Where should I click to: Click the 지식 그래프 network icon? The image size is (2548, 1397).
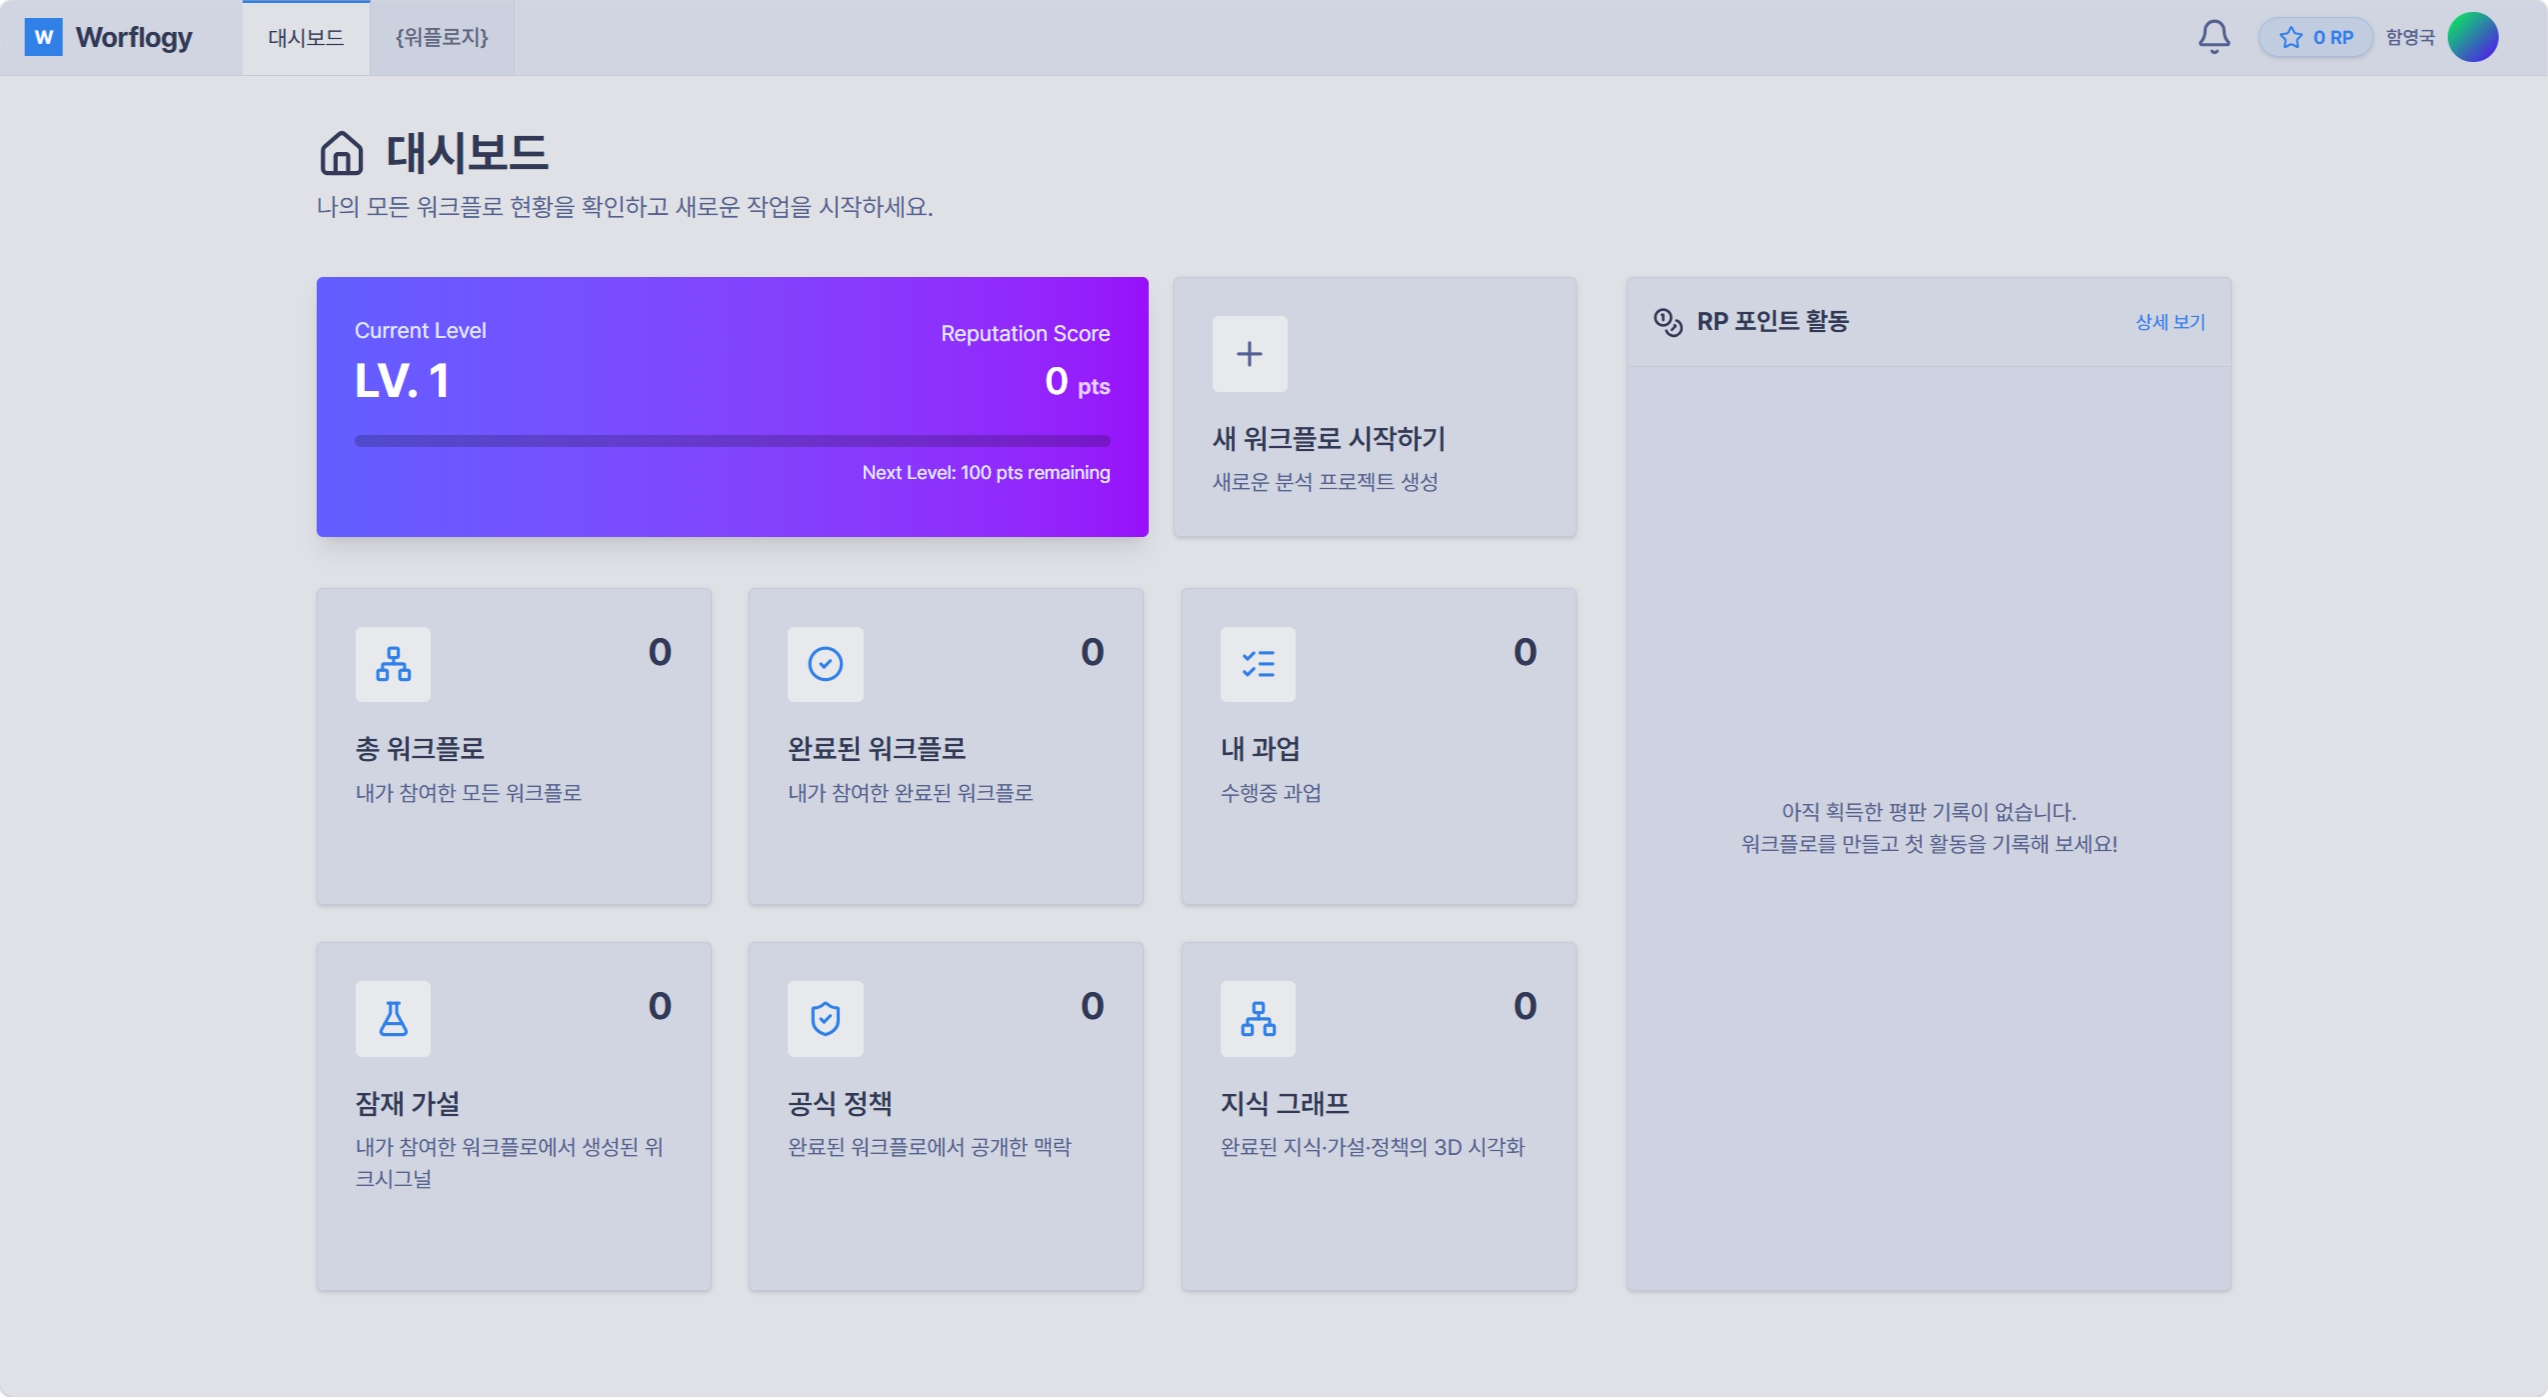1257,1019
